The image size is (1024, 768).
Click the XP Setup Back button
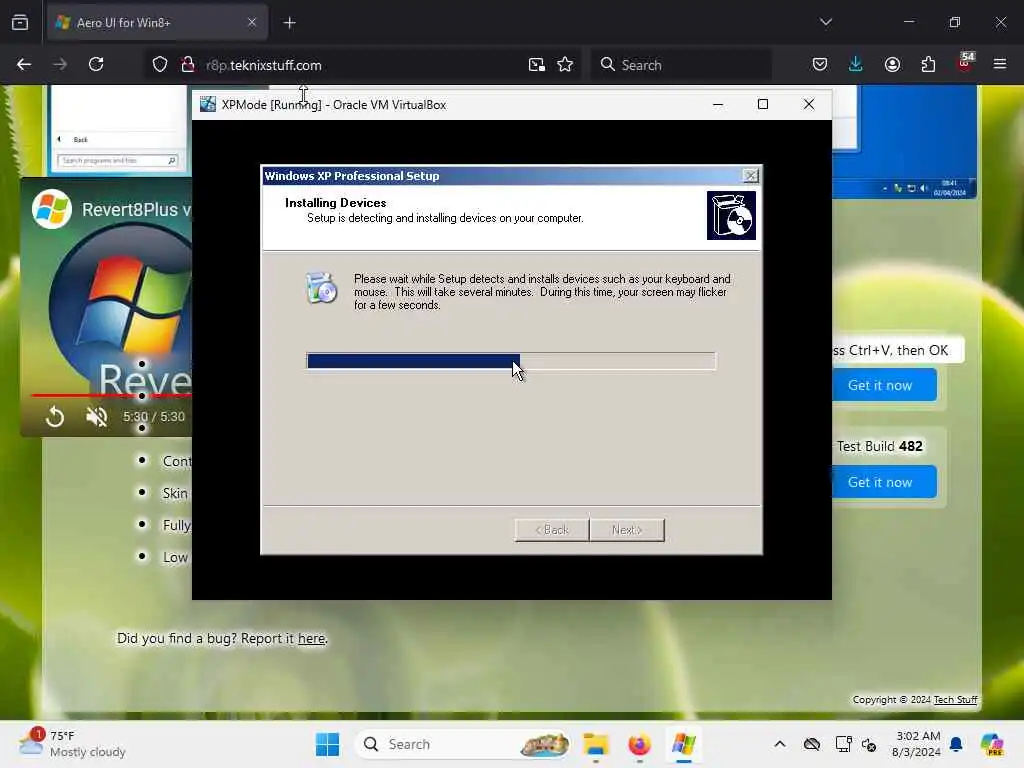(552, 530)
